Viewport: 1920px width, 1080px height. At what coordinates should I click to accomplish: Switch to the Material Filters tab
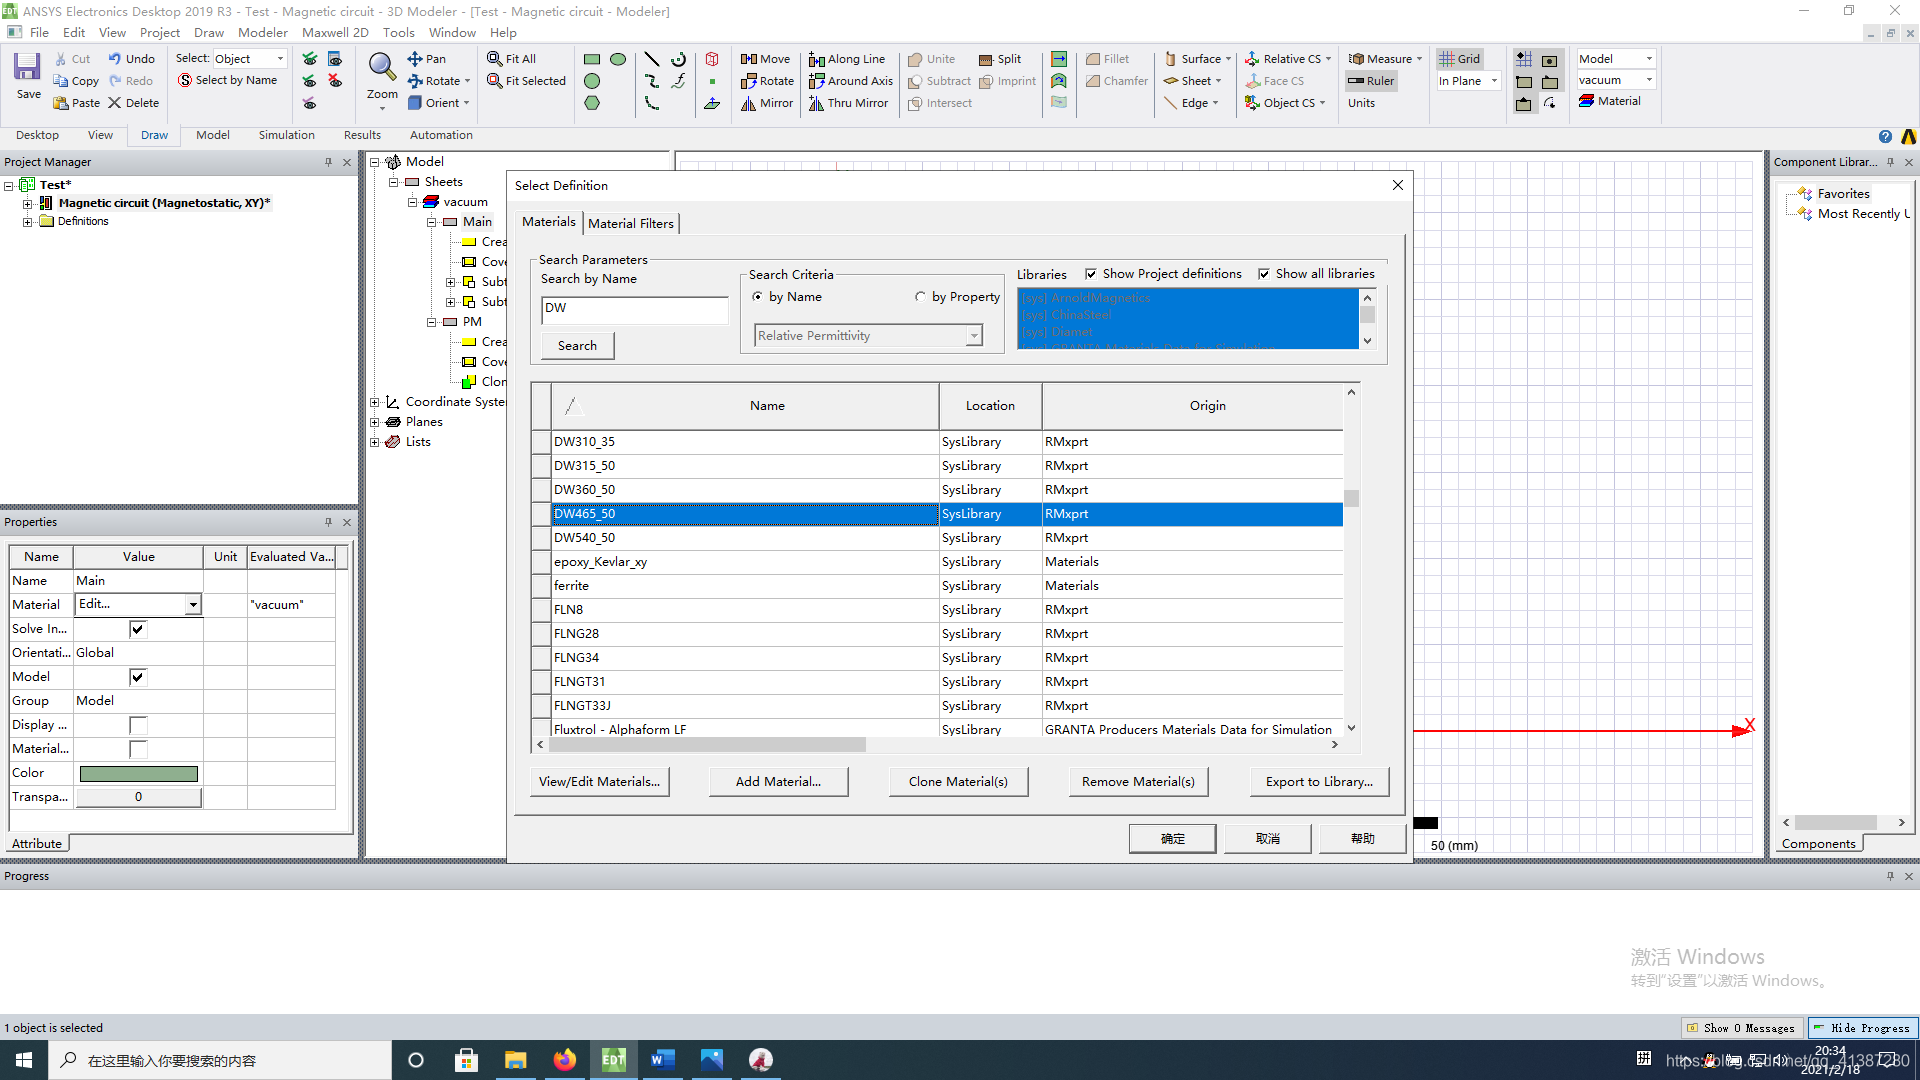pos(631,223)
